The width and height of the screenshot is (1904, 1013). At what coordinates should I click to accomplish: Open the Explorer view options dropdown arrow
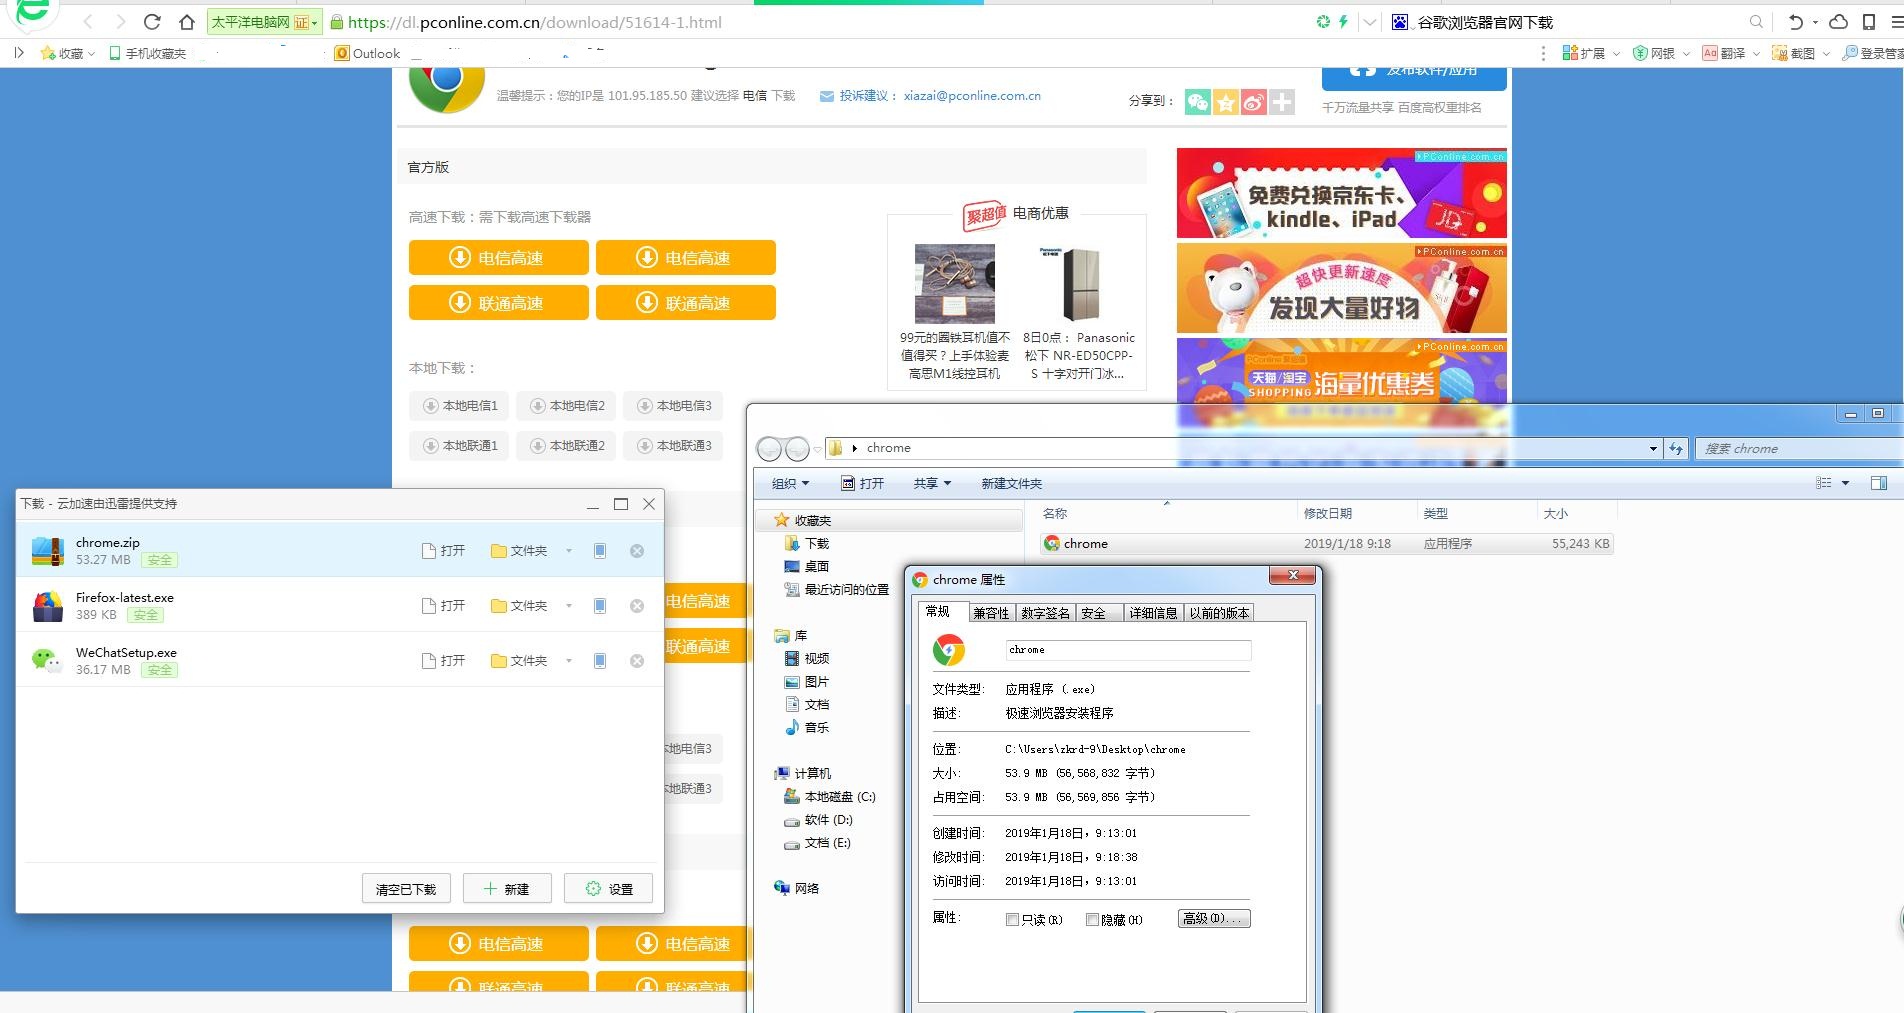tap(1846, 483)
